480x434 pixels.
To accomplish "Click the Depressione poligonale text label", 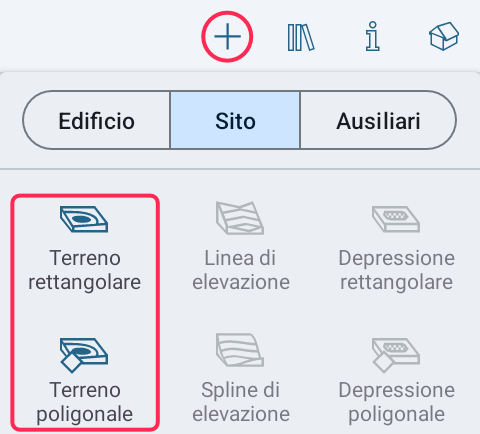I will point(397,402).
